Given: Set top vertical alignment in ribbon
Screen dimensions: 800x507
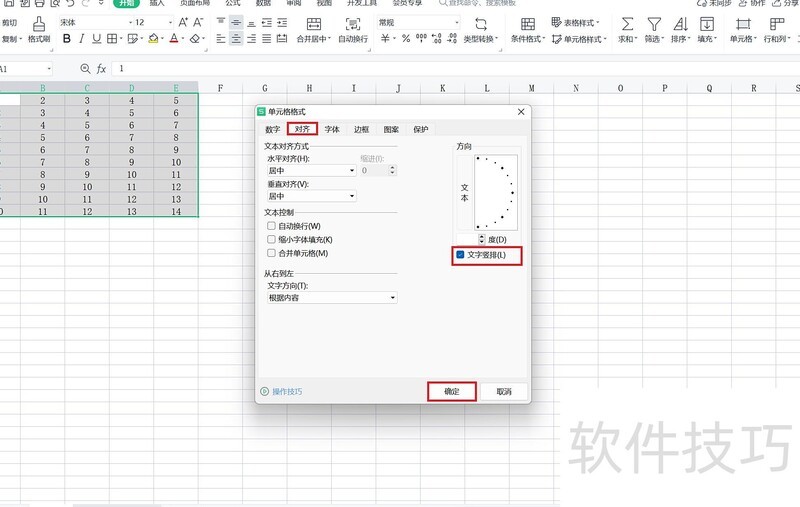Looking at the screenshot, I should (220, 22).
